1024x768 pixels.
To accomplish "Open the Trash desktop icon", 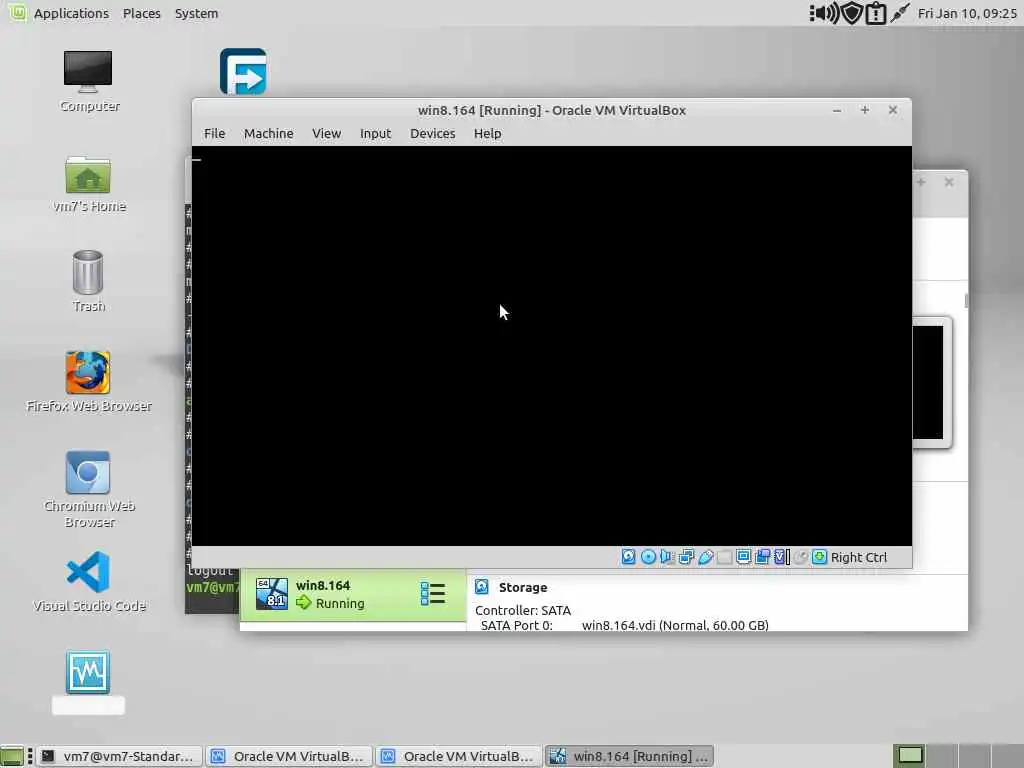I will [88, 281].
